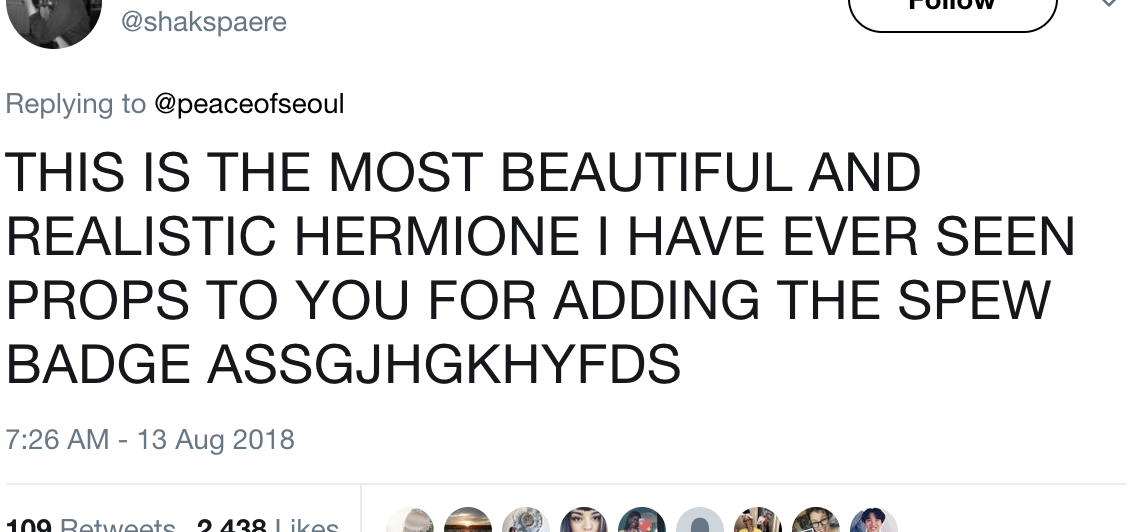Click the "Replying to" label text

point(76,104)
